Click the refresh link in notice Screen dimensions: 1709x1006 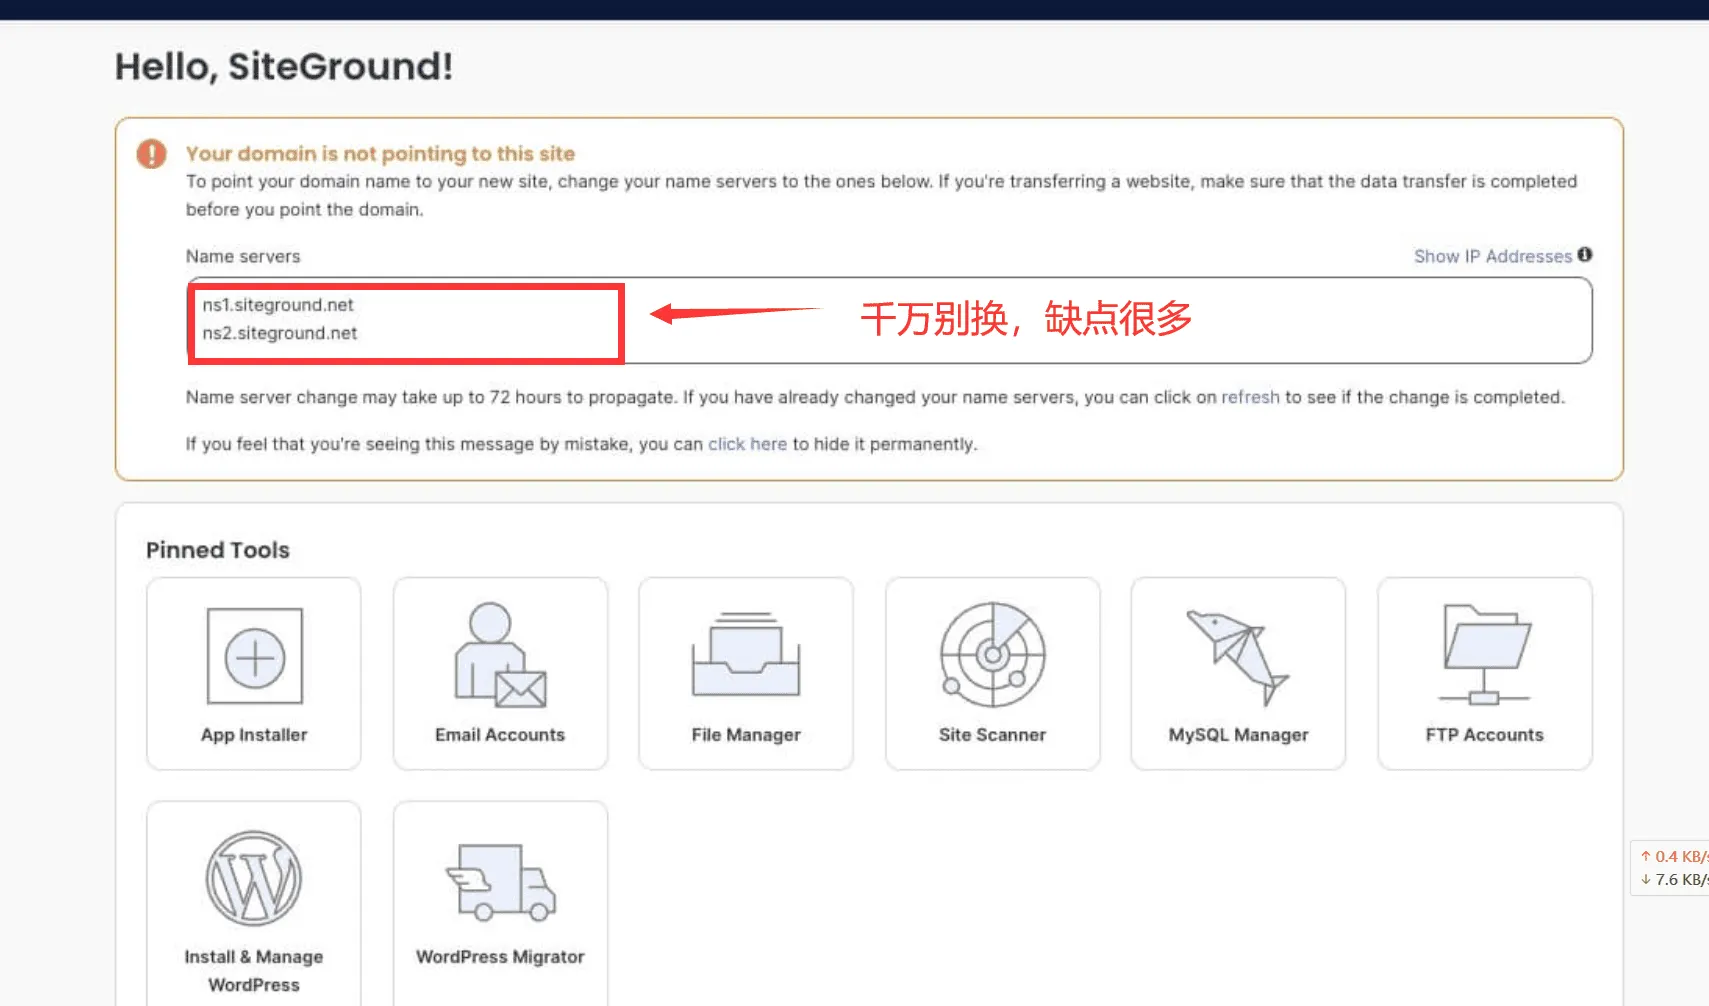coord(1250,397)
